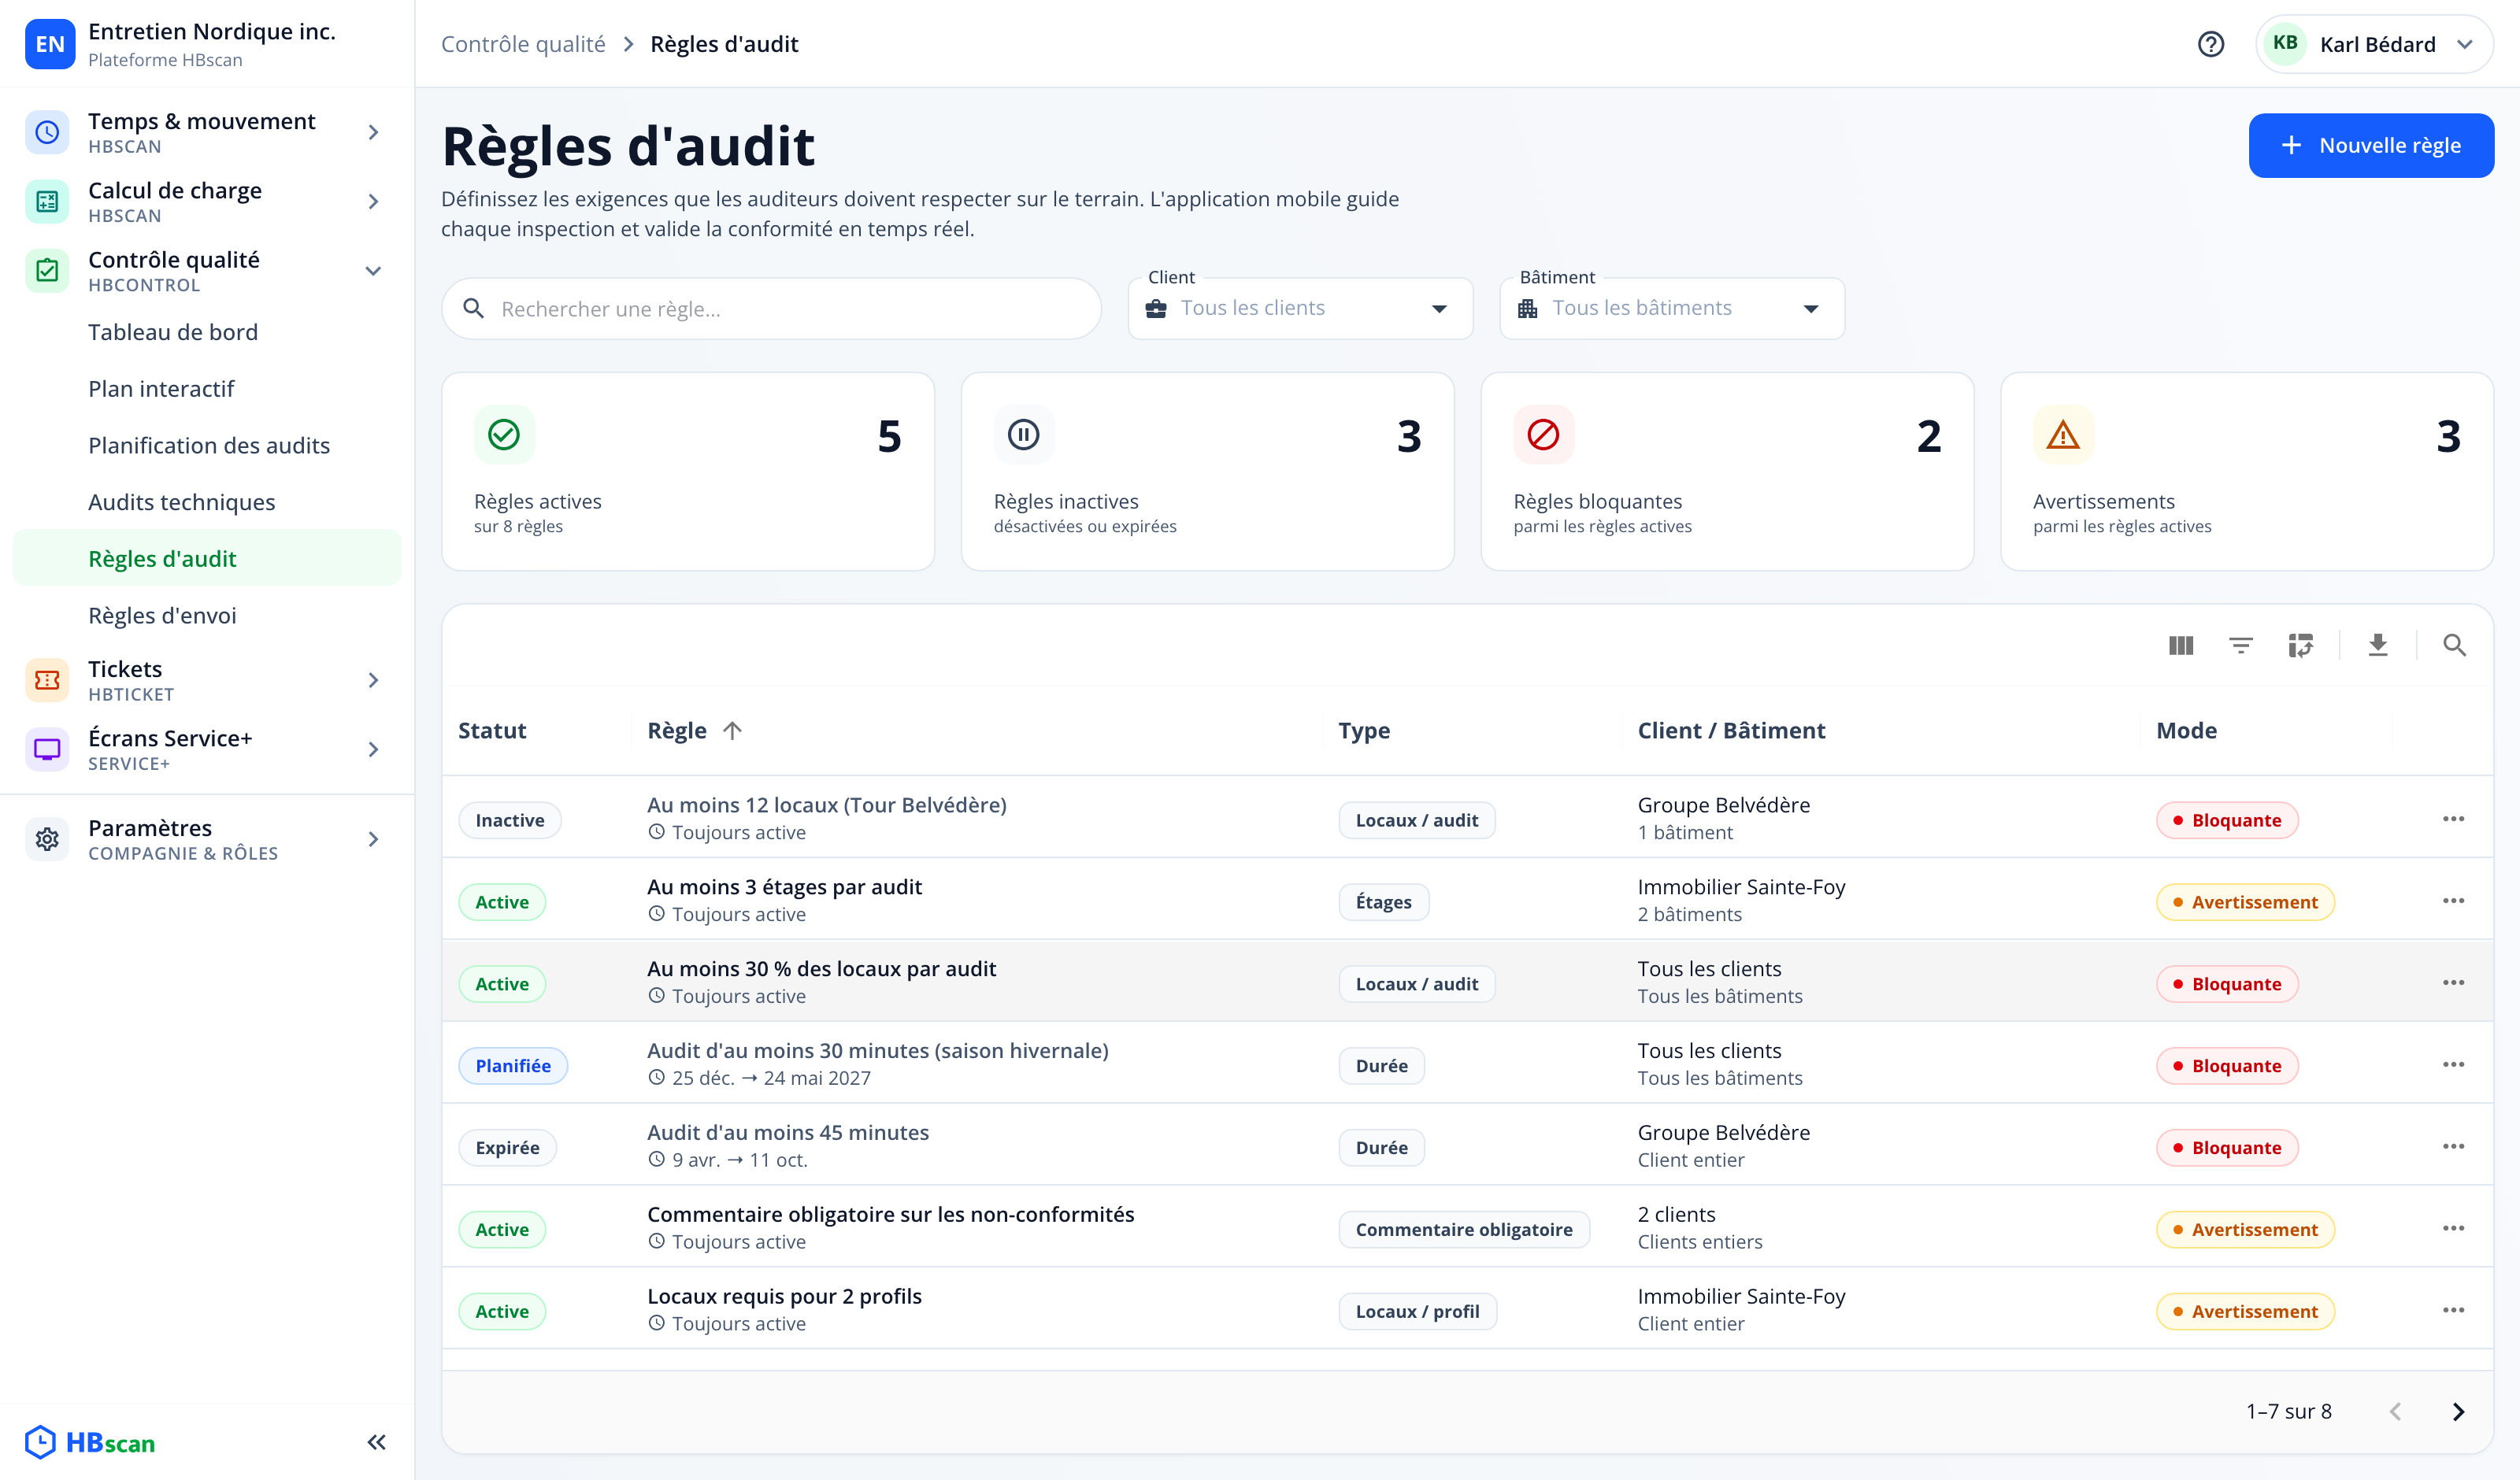Click the HBscan logo at sidebar bottom
2520x1480 pixels.
(90, 1442)
